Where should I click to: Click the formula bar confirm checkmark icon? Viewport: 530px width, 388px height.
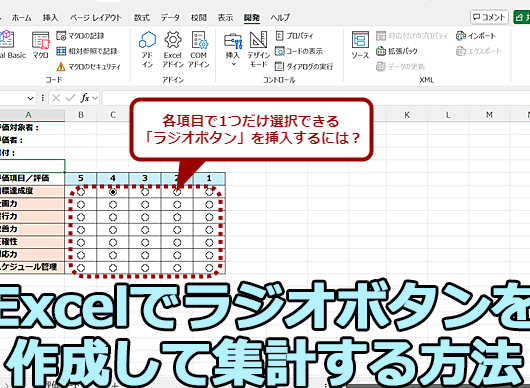[x=70, y=98]
